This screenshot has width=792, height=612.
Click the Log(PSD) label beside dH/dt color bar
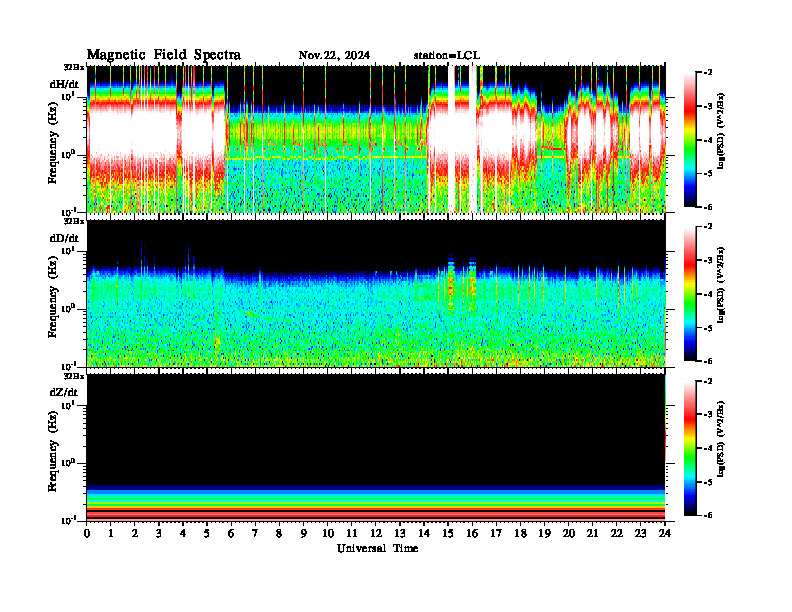tap(721, 131)
